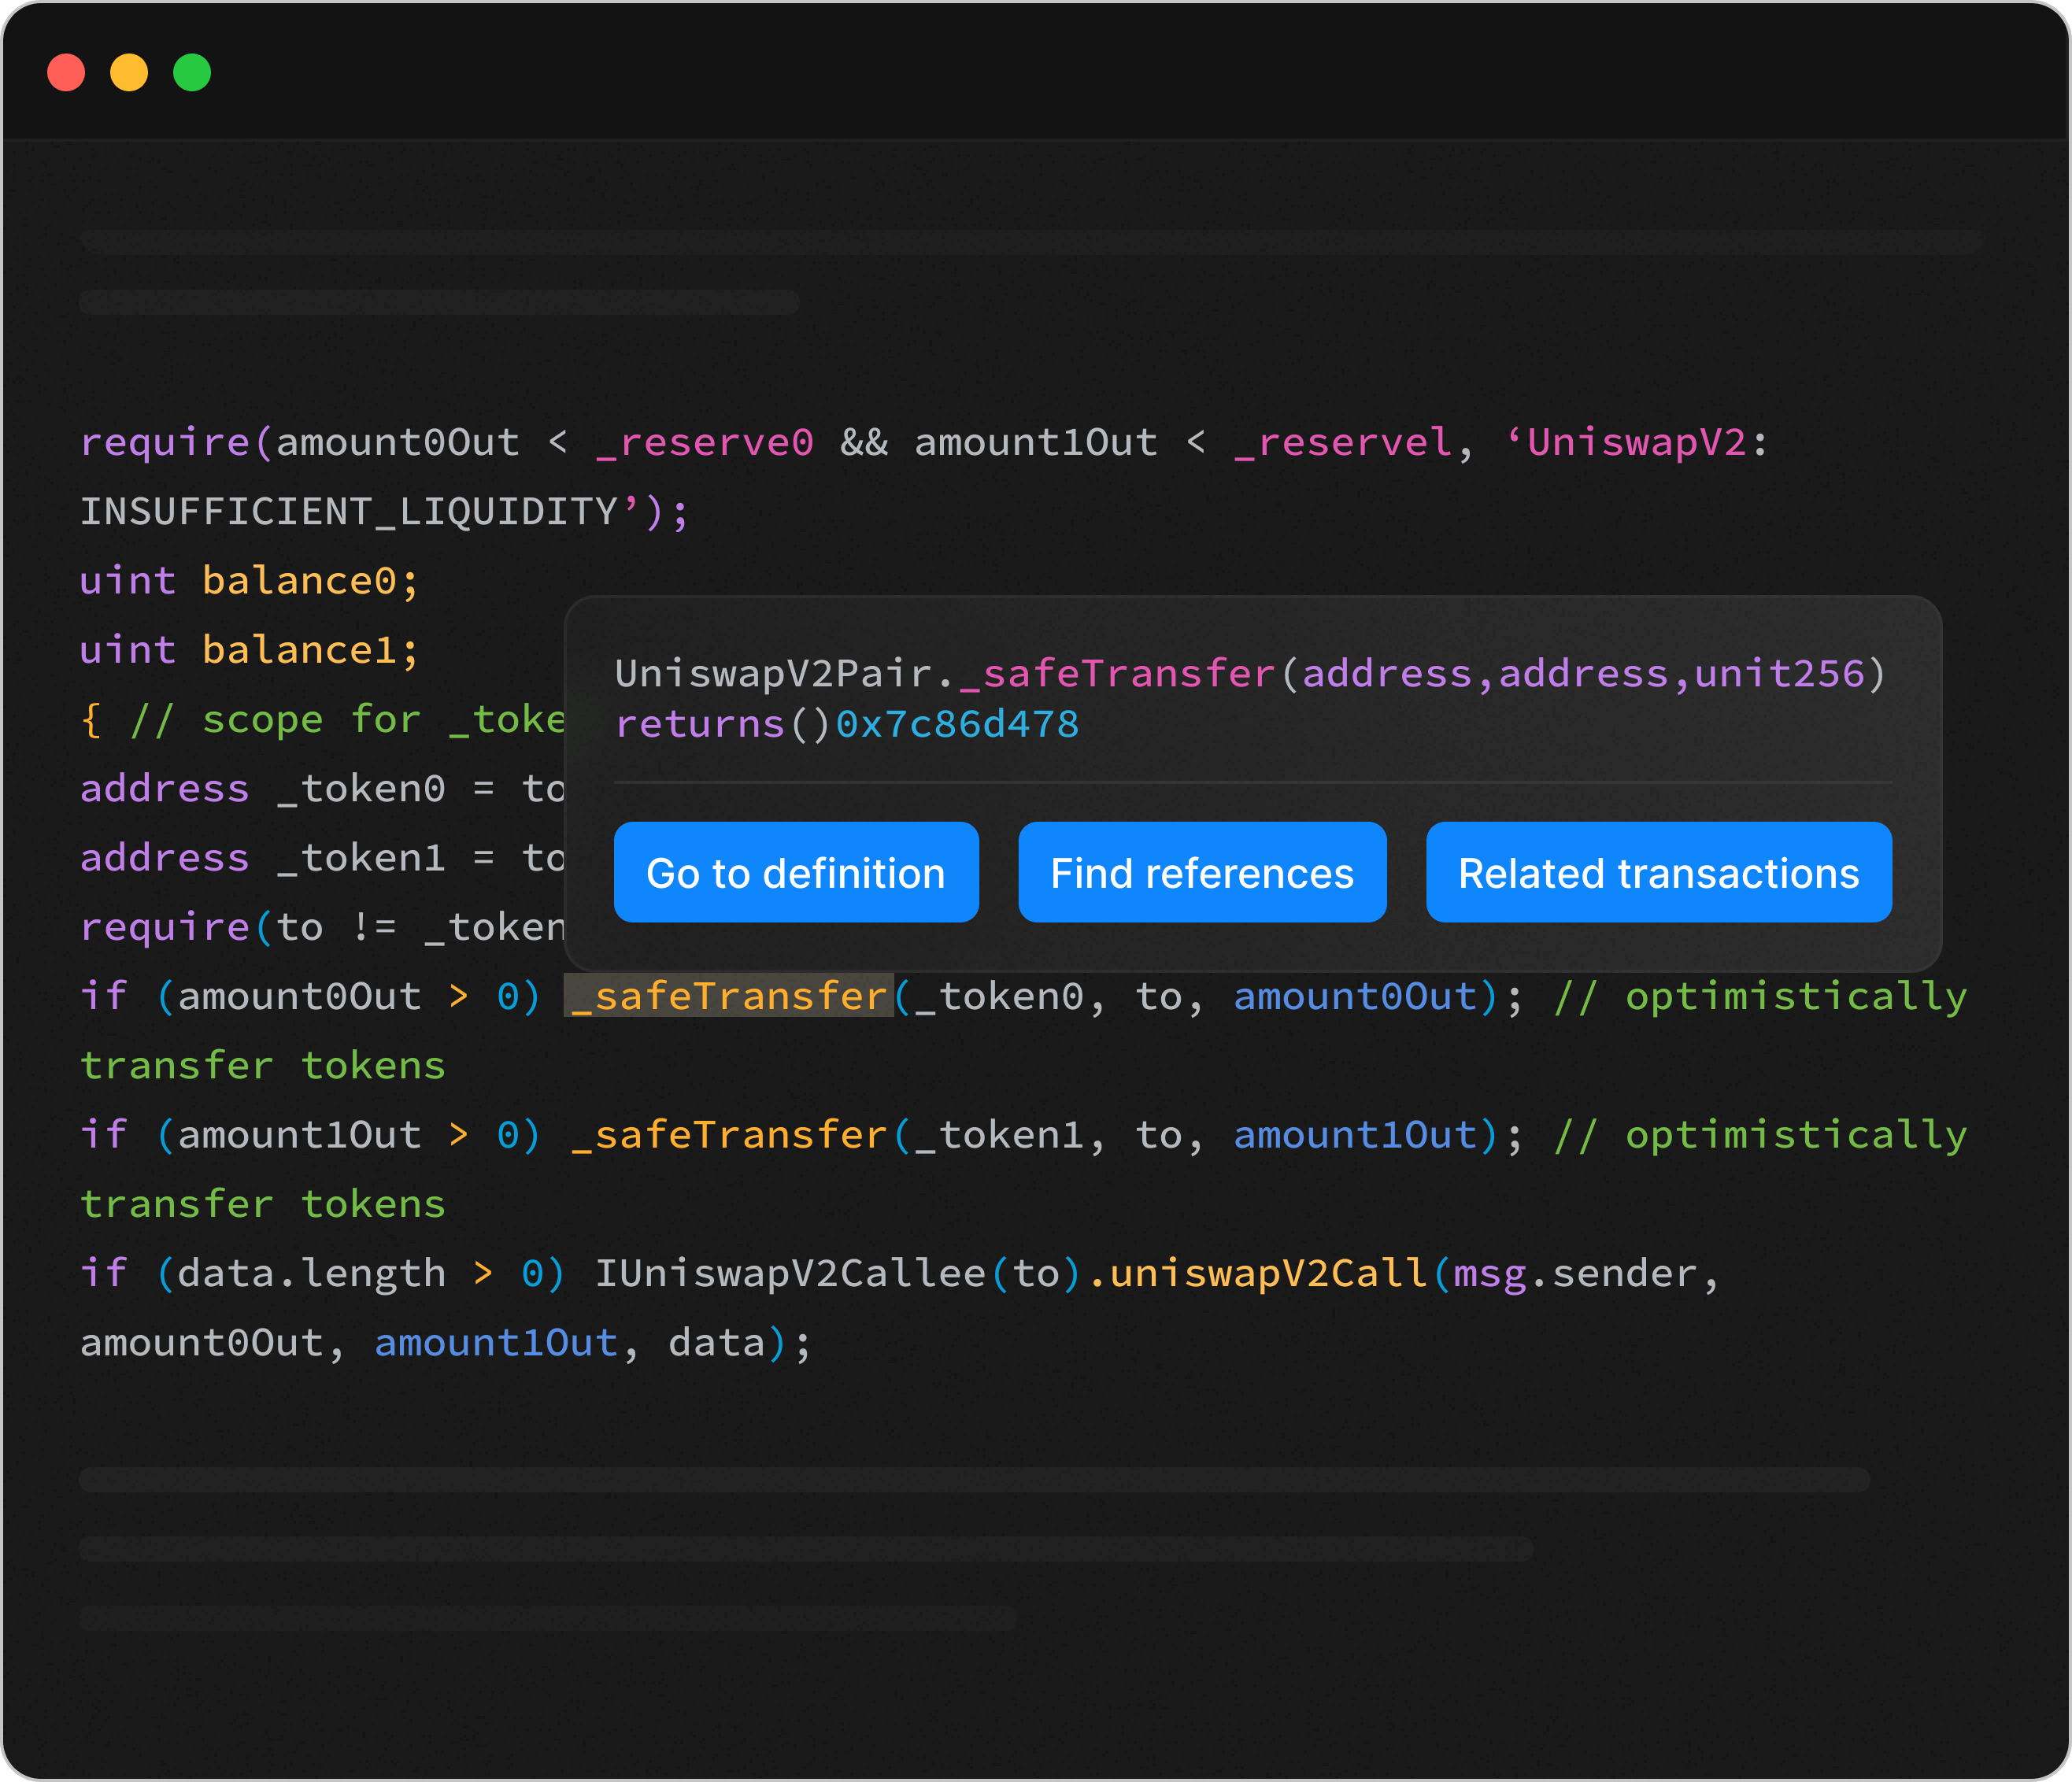Screen dimensions: 2072x1782
Task: Click the 'require(to != _token' line
Action: click(x=322, y=927)
